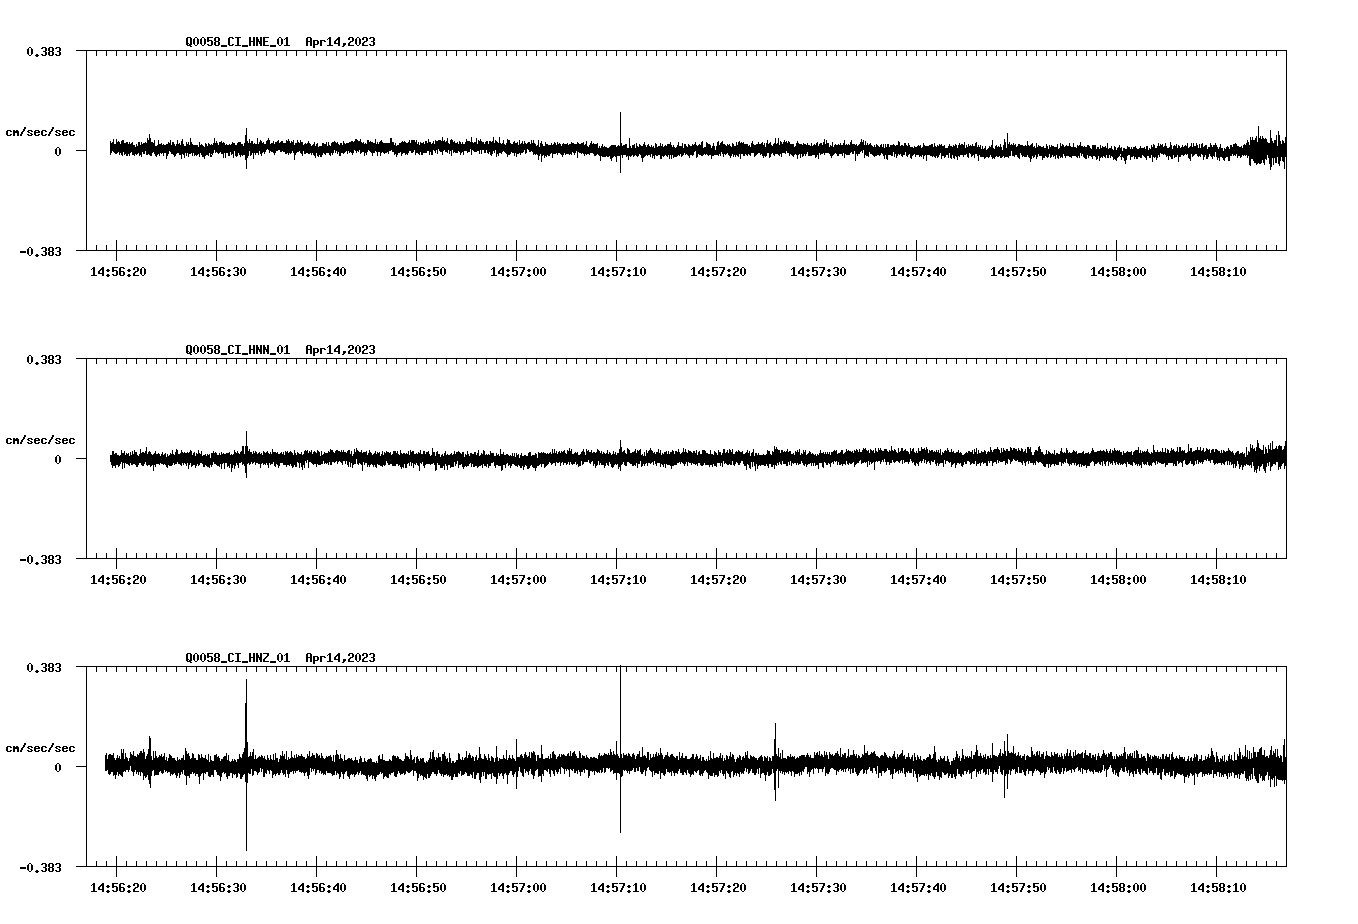Image resolution: width=1358 pixels, height=924 pixels.
Task: Click the cm/sec/sec axis label of top plot
Action: pos(41,131)
